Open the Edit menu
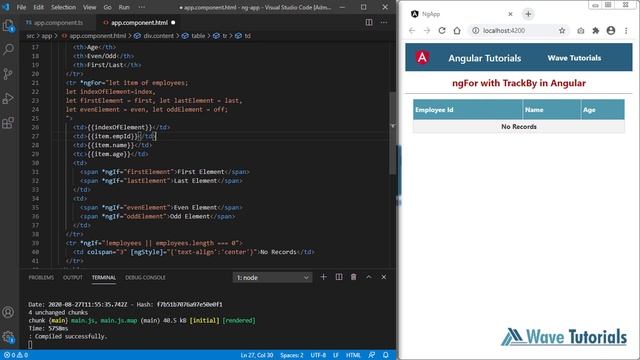 38,7
